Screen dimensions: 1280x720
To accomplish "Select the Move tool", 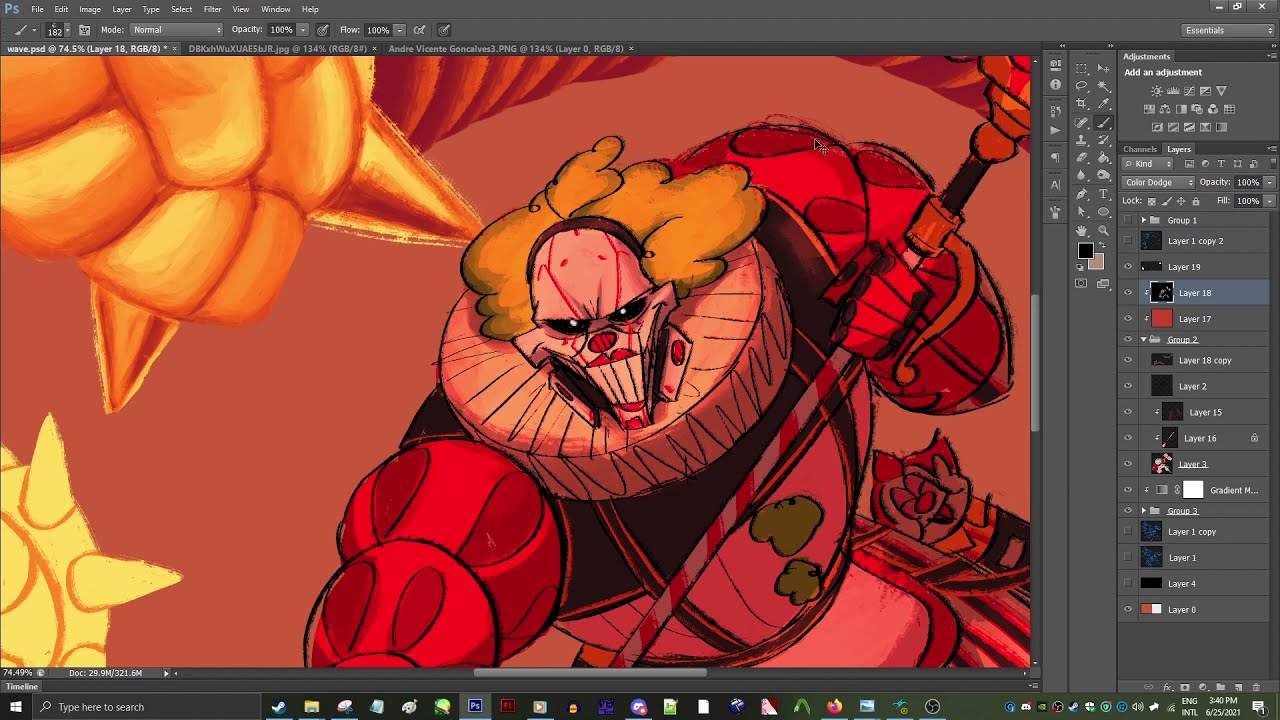I will [x=1104, y=69].
